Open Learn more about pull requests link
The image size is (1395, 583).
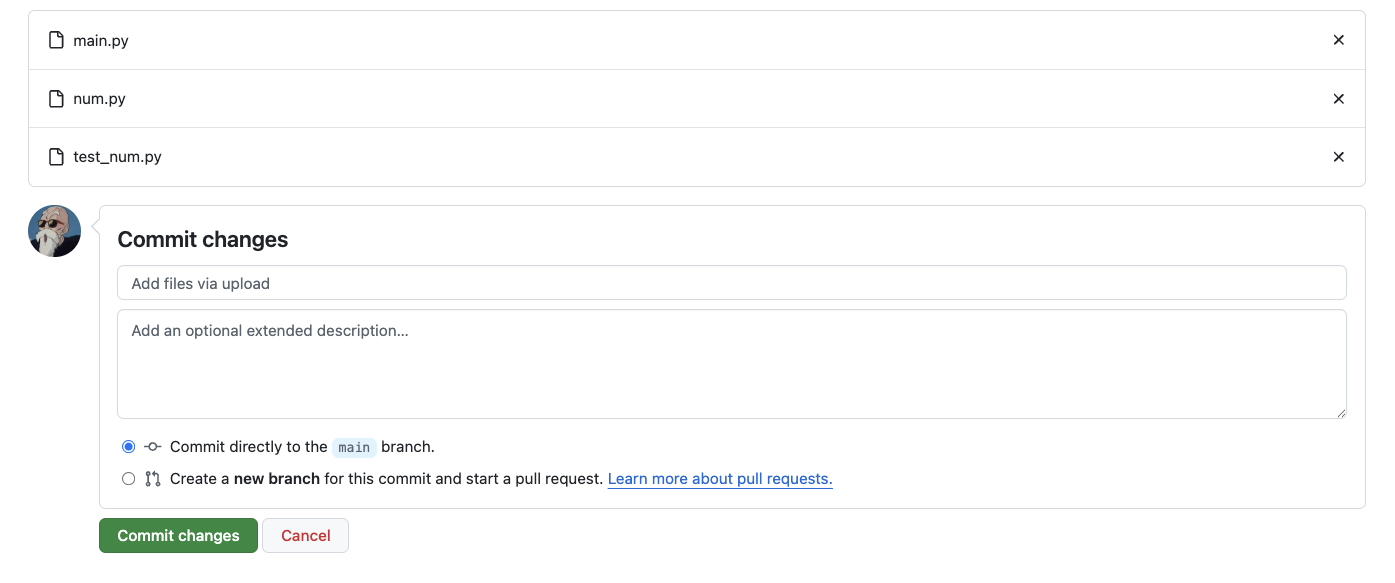(x=720, y=479)
